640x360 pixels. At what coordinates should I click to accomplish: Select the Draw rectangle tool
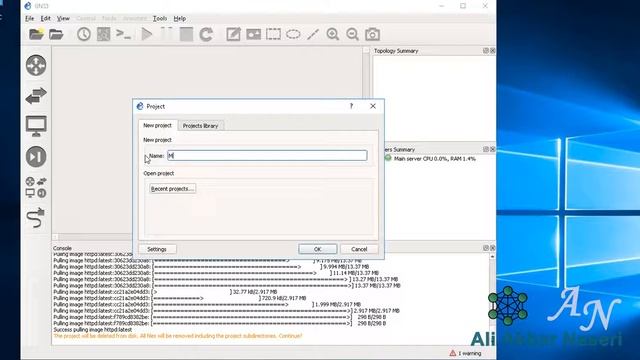(273, 34)
